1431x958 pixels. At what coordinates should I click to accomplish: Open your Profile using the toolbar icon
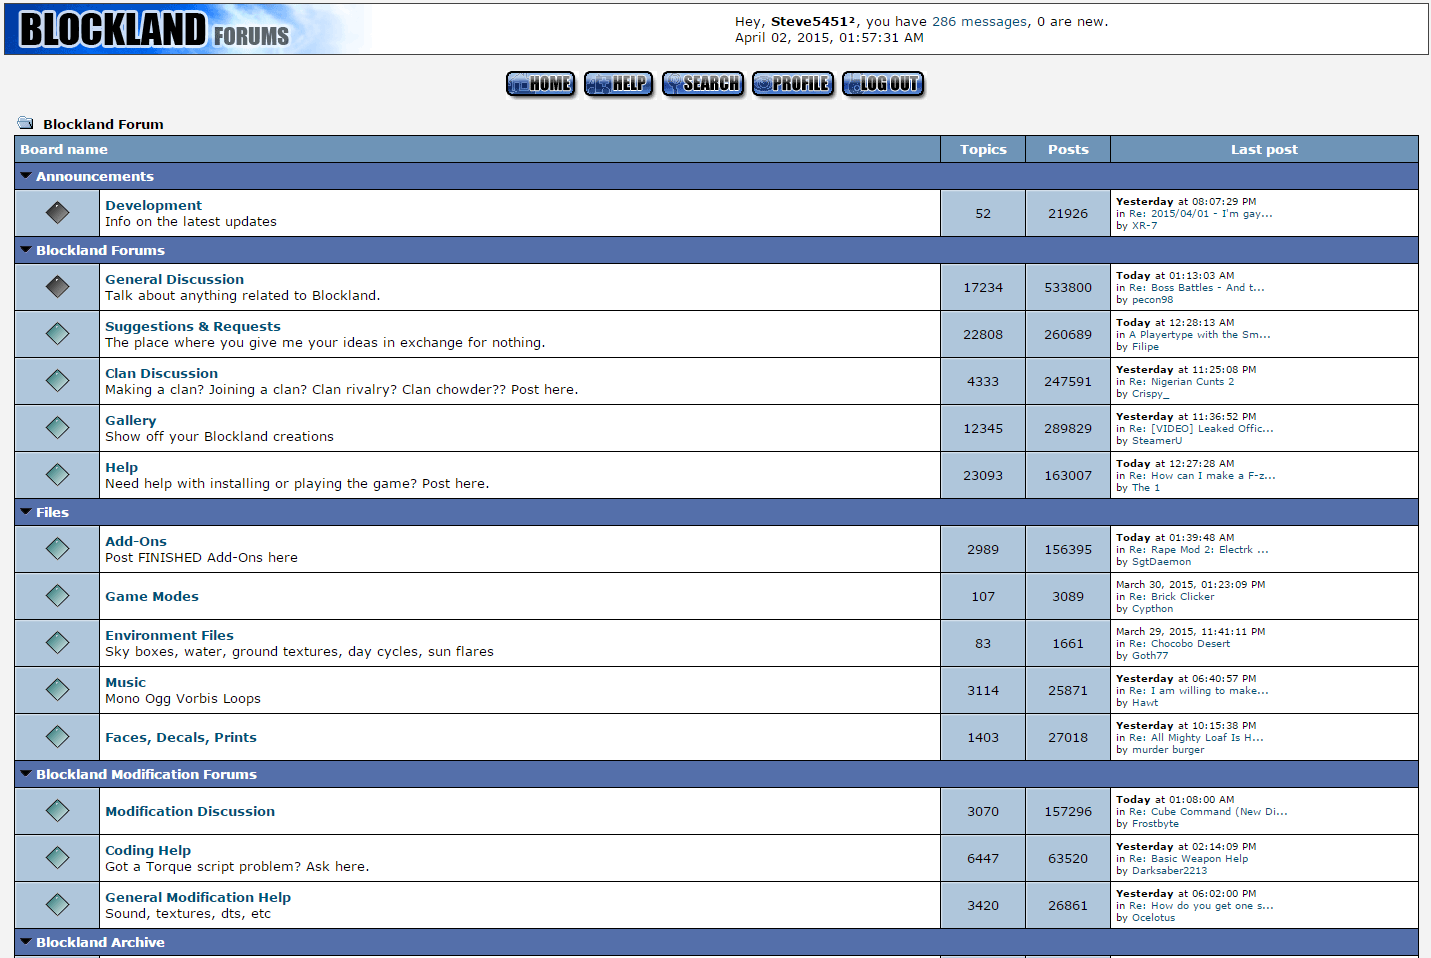793,84
